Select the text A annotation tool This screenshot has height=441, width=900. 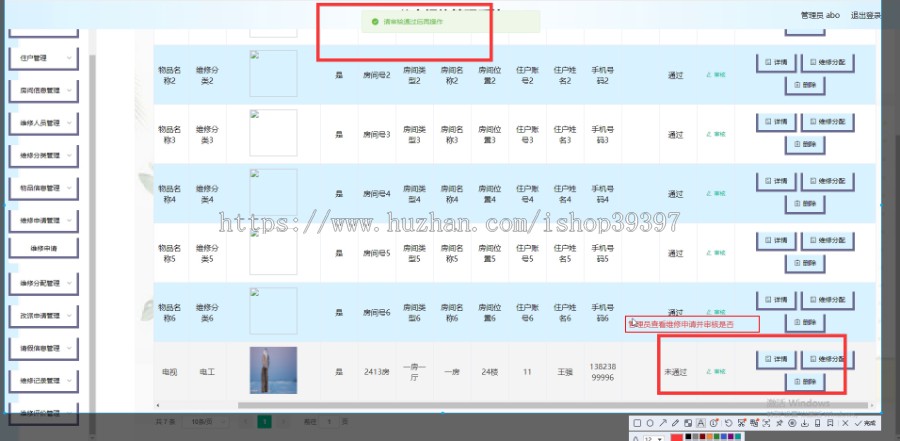[701, 423]
